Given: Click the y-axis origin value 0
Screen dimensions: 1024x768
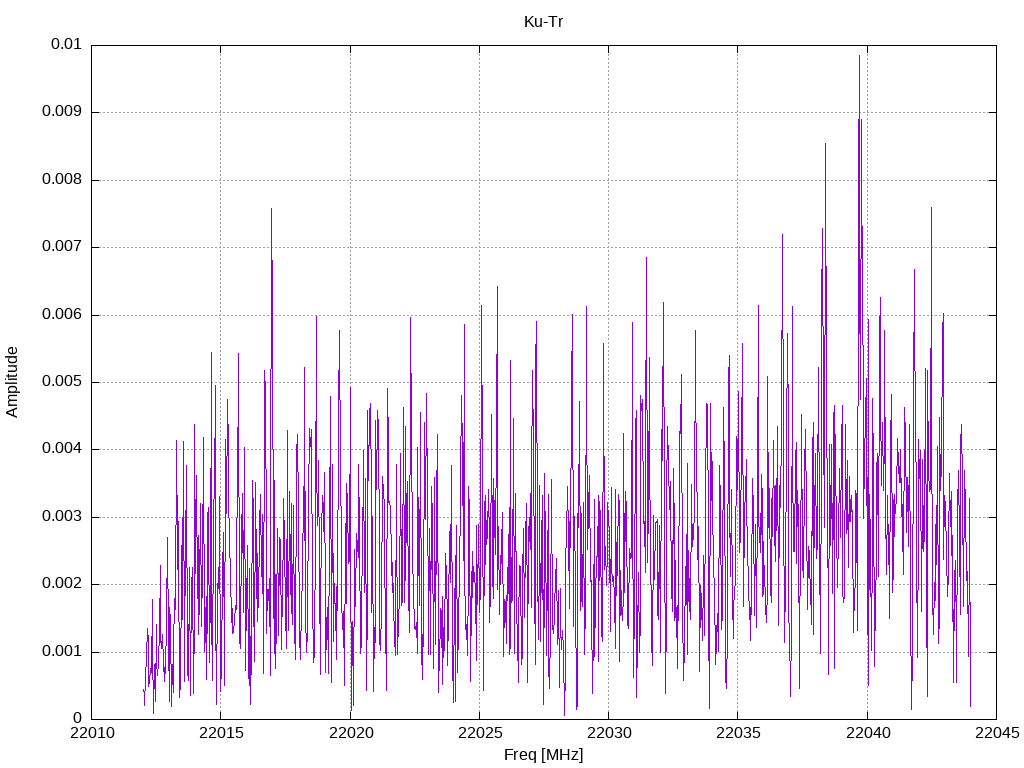Looking at the screenshot, I should [x=77, y=719].
